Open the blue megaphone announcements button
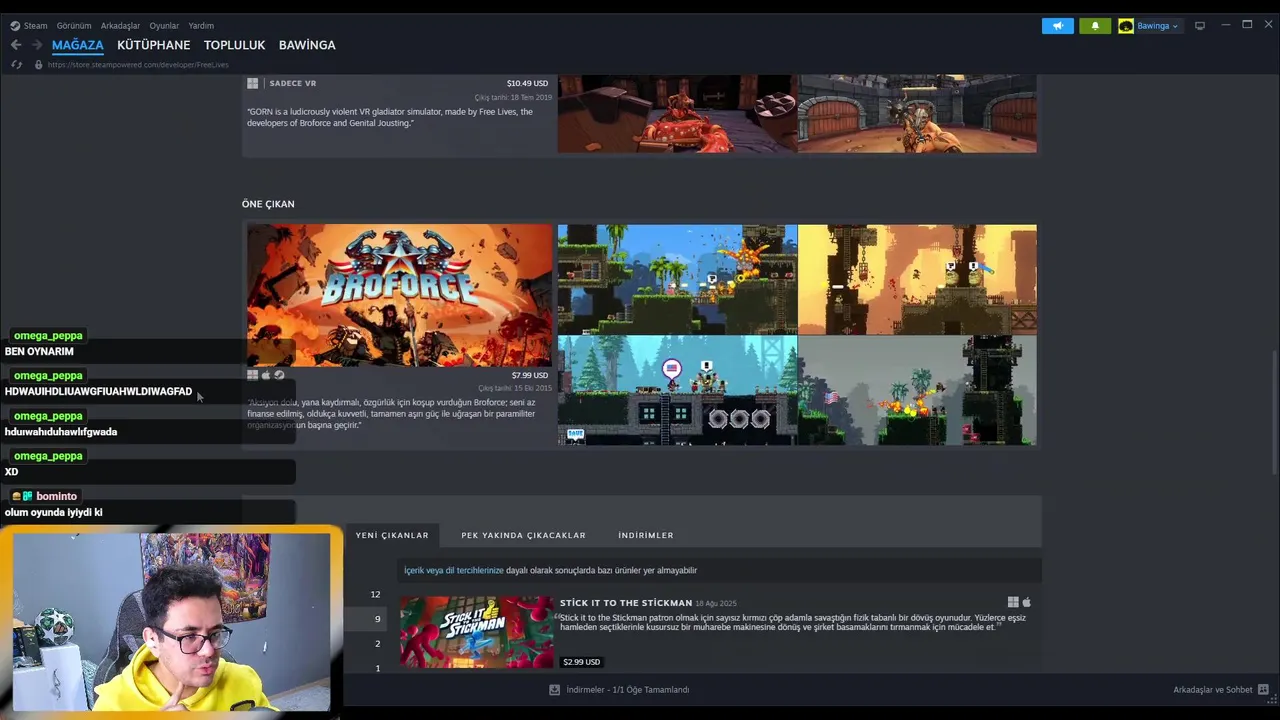 pos(1057,26)
